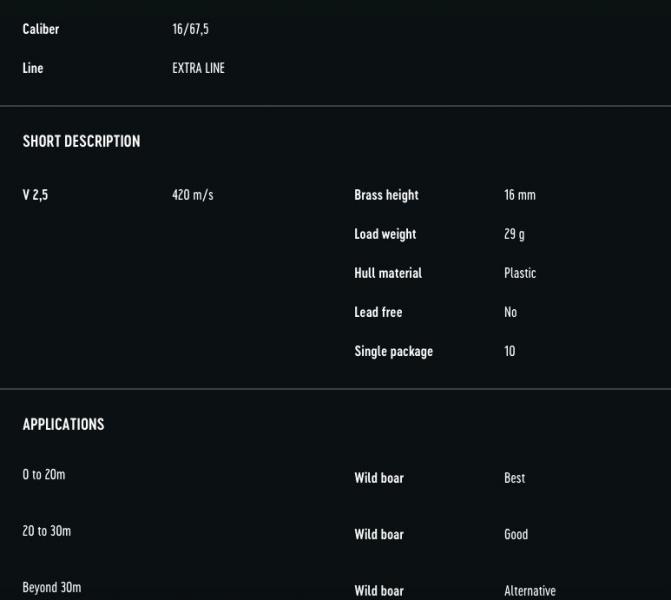The height and width of the screenshot is (600, 671).
Task: Click the Brass height label
Action: [386, 195]
